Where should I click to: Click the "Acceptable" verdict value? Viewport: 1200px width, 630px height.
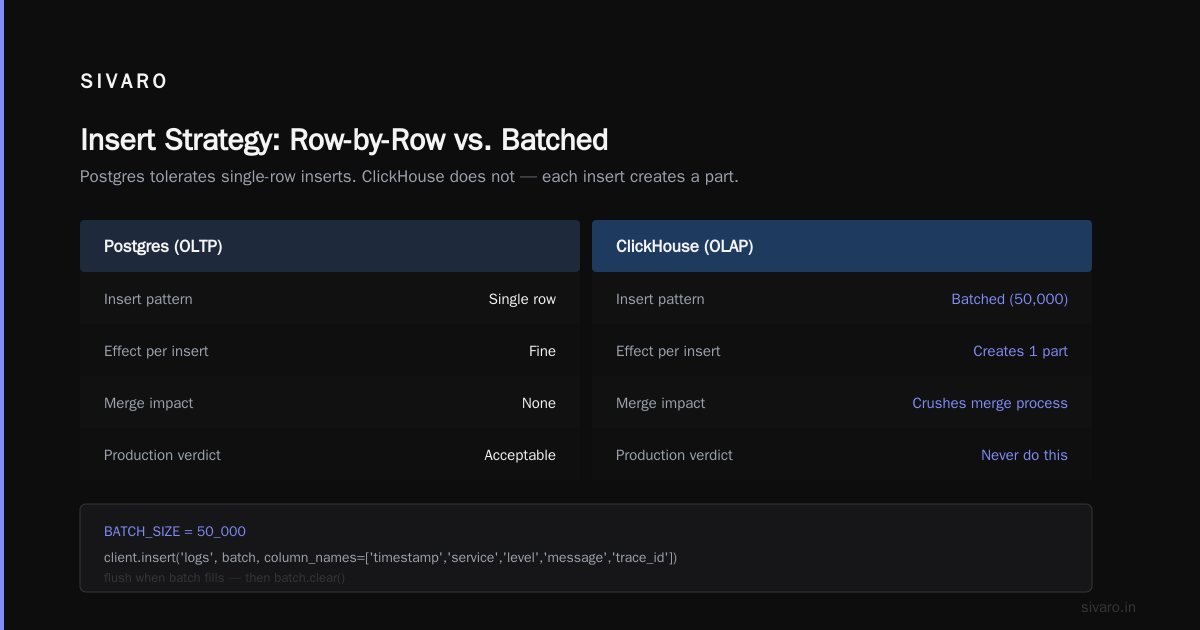tap(520, 455)
